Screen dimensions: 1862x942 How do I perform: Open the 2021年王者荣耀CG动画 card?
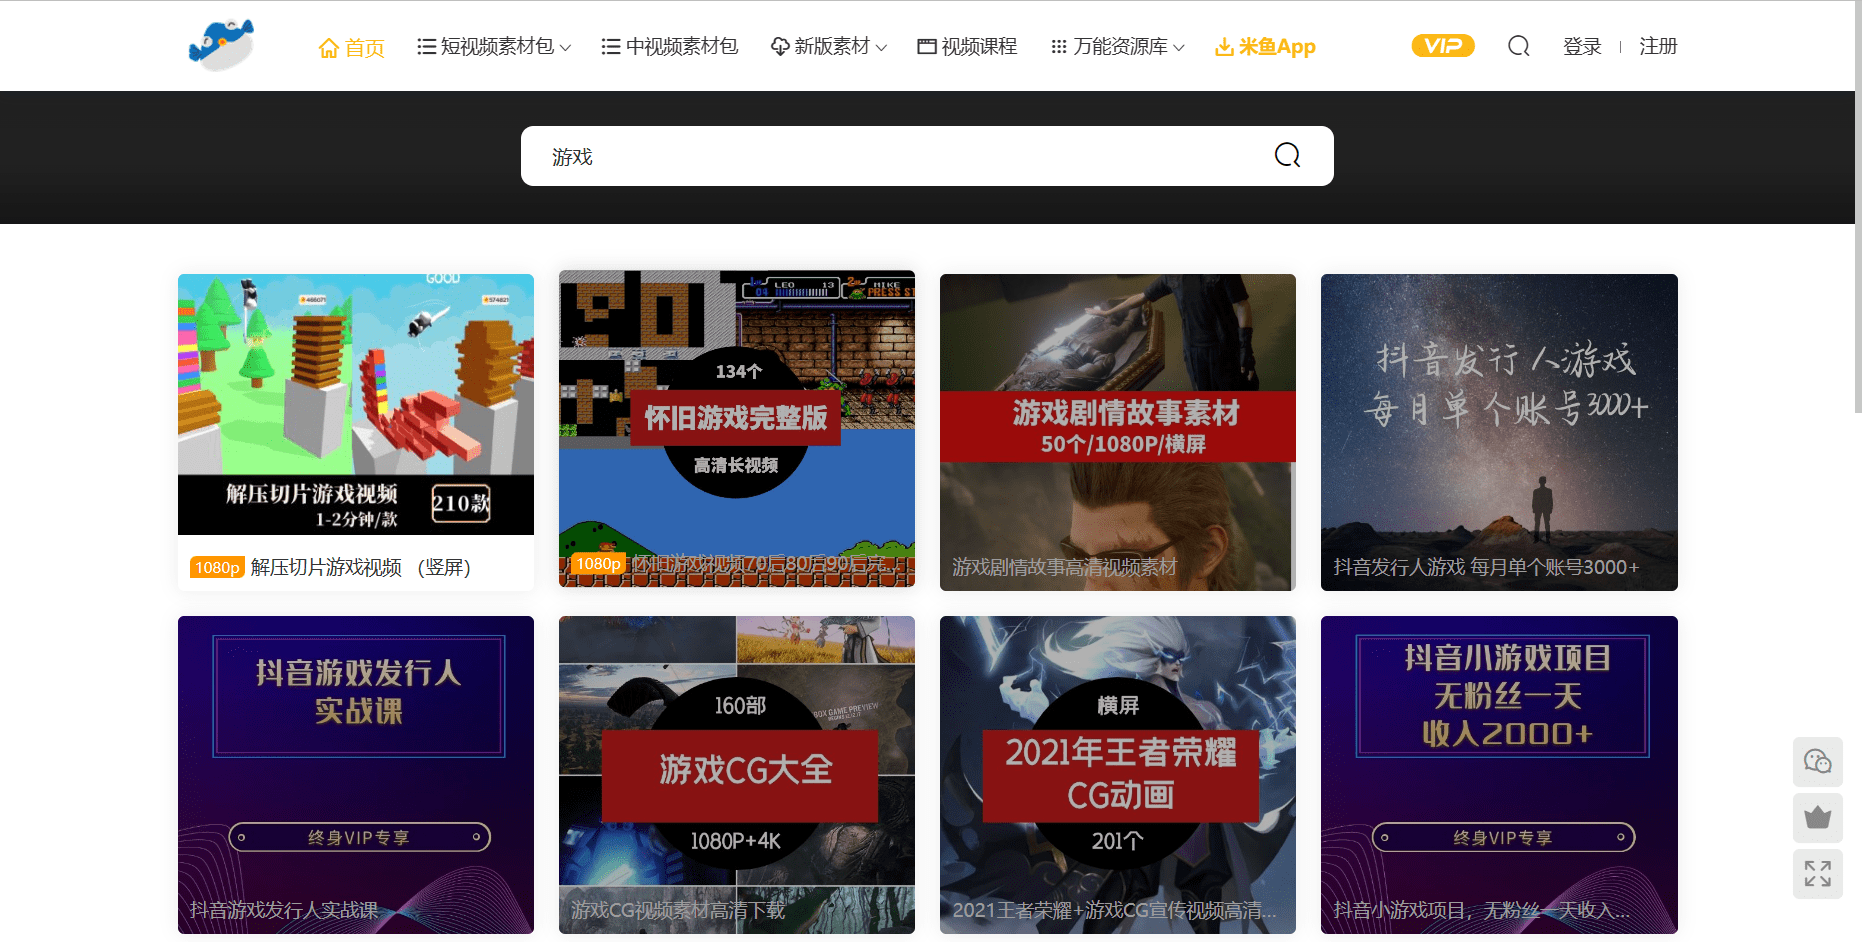click(x=1118, y=775)
